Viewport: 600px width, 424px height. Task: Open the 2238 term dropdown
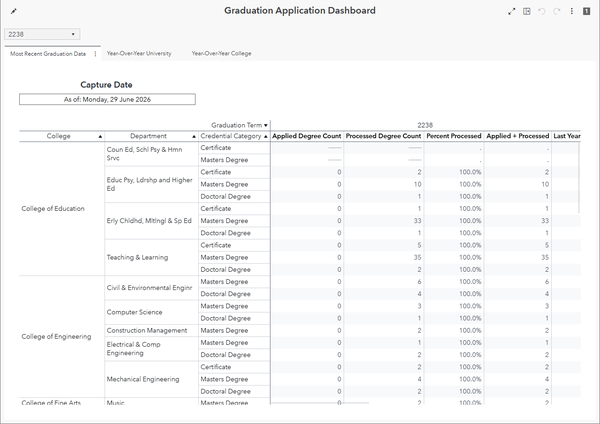(x=42, y=34)
